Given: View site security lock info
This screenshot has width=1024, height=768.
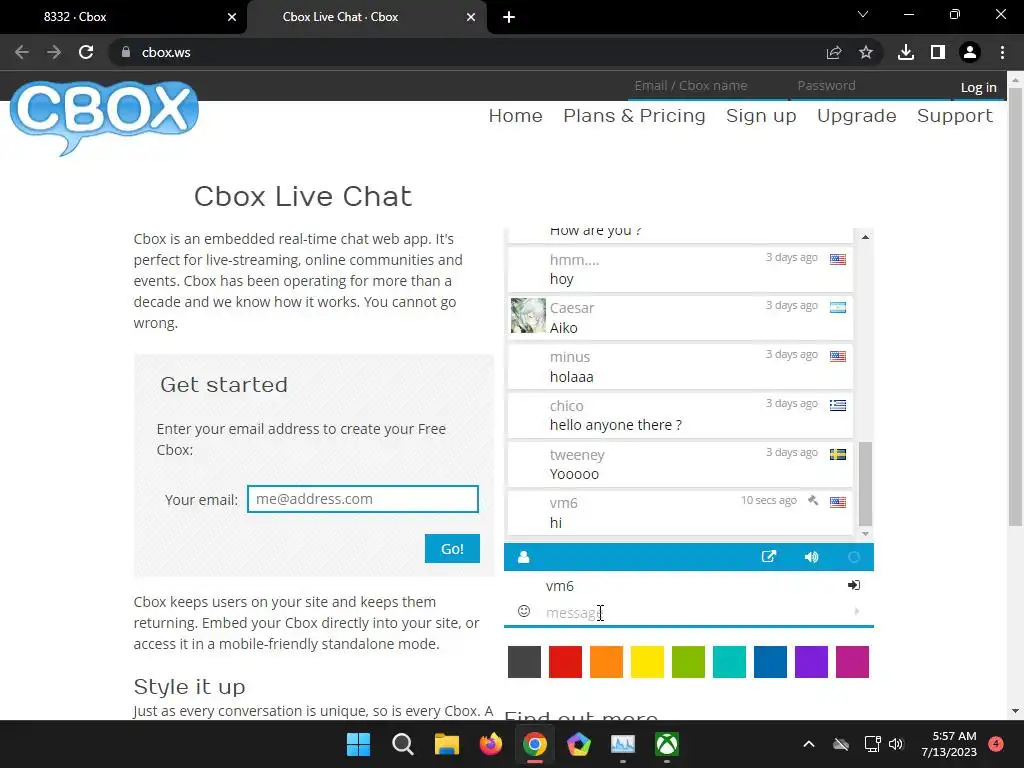Looking at the screenshot, I should click(126, 52).
